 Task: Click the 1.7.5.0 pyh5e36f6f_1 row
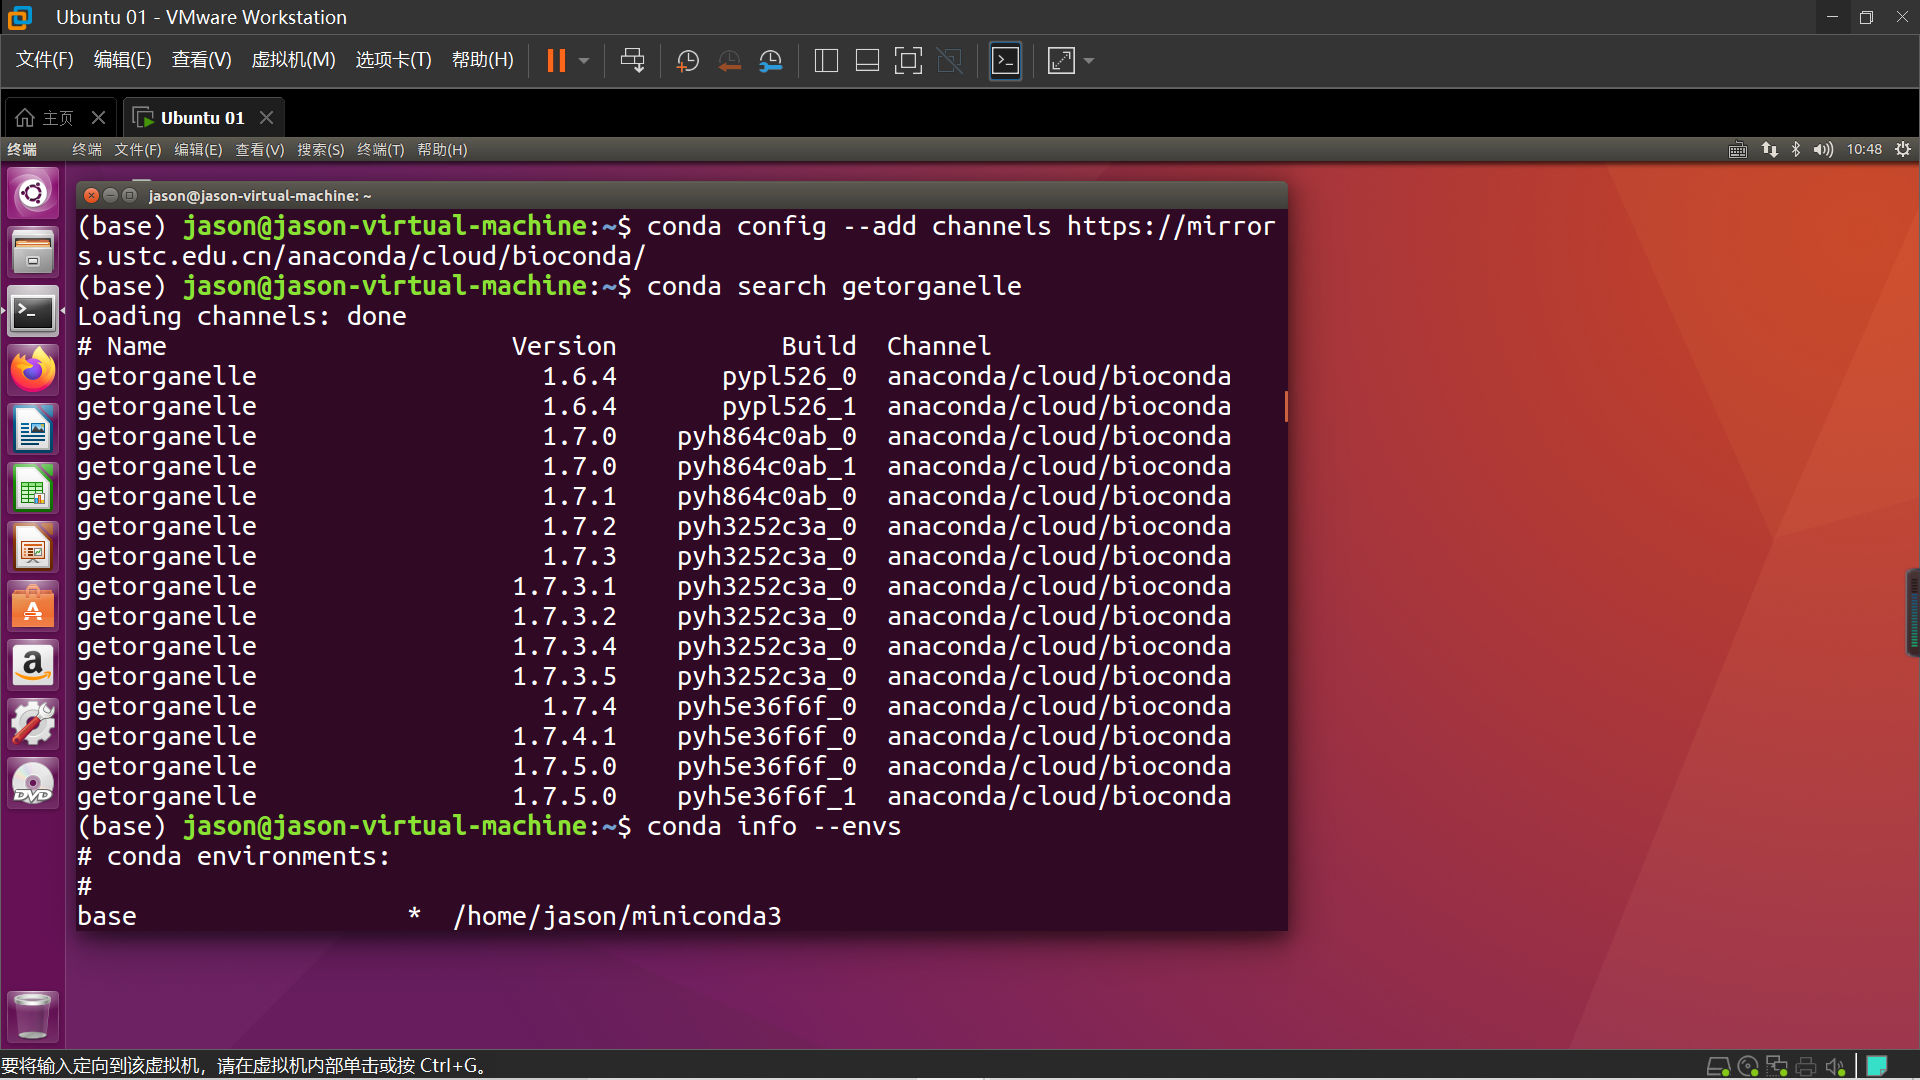point(654,797)
